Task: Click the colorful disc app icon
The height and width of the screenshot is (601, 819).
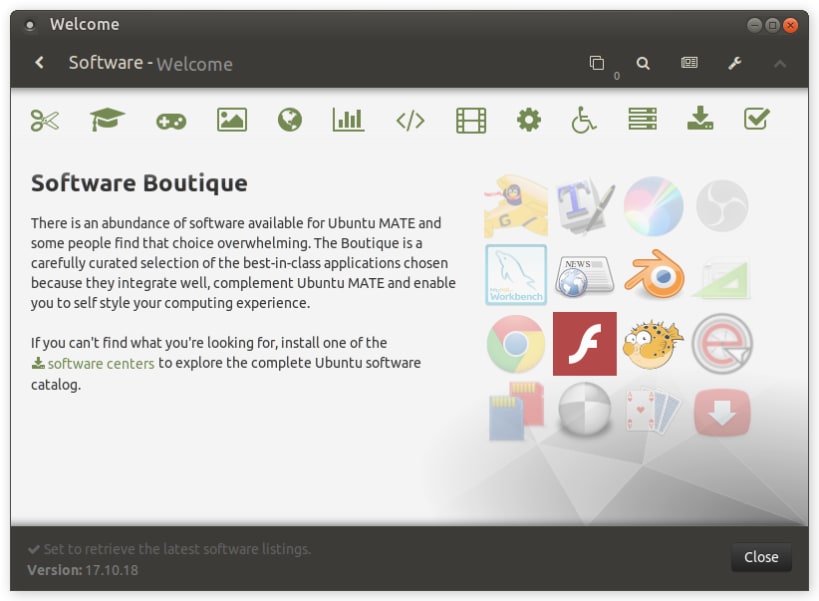Action: pos(653,206)
